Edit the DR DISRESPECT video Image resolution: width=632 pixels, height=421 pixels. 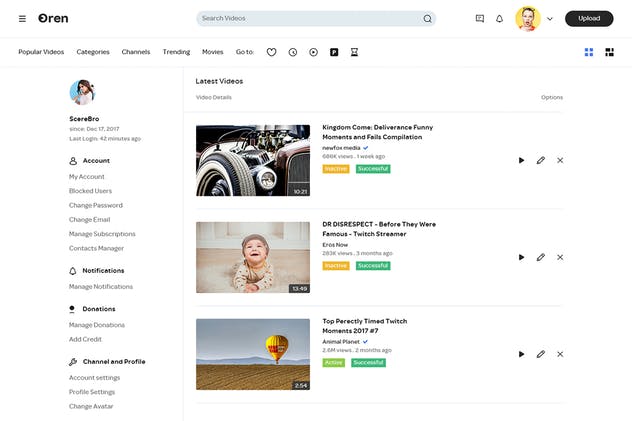pyautogui.click(x=541, y=257)
